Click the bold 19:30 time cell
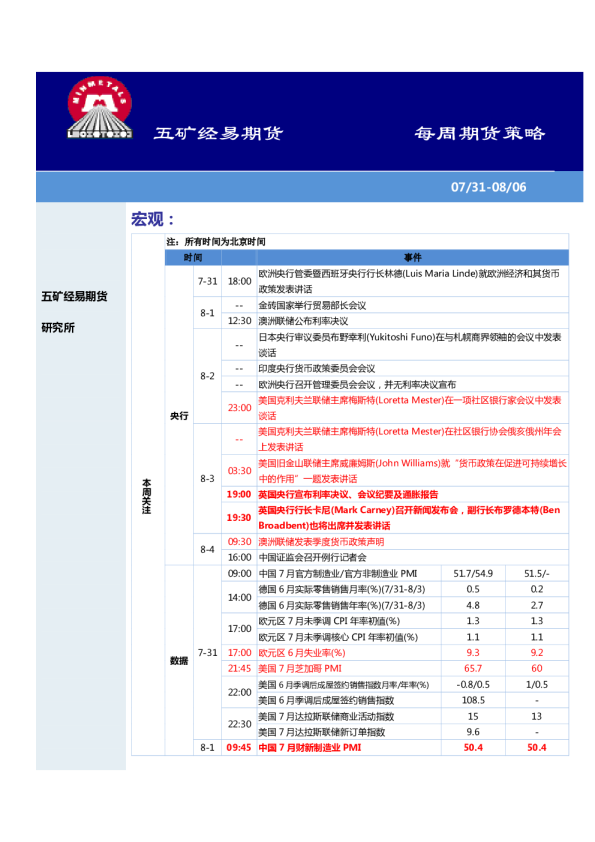The height and width of the screenshot is (842, 595). point(239,518)
